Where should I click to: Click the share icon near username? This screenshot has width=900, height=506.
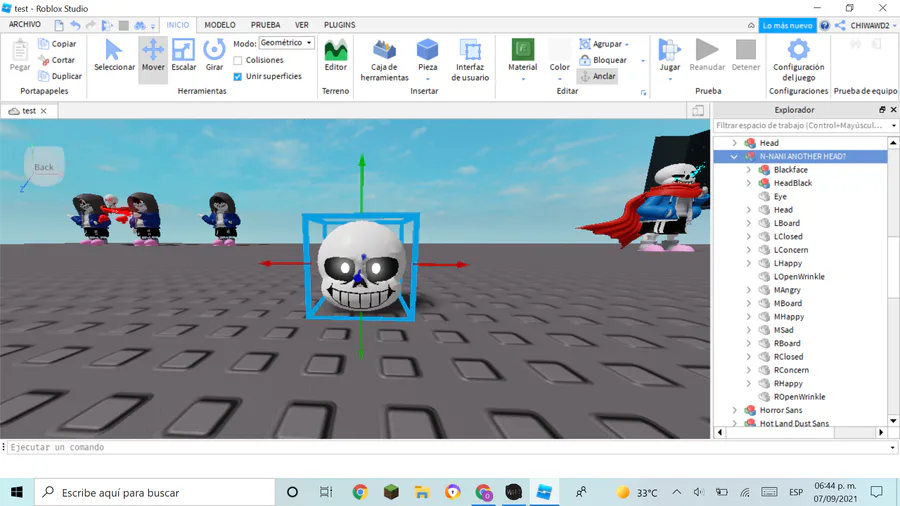tap(840, 25)
